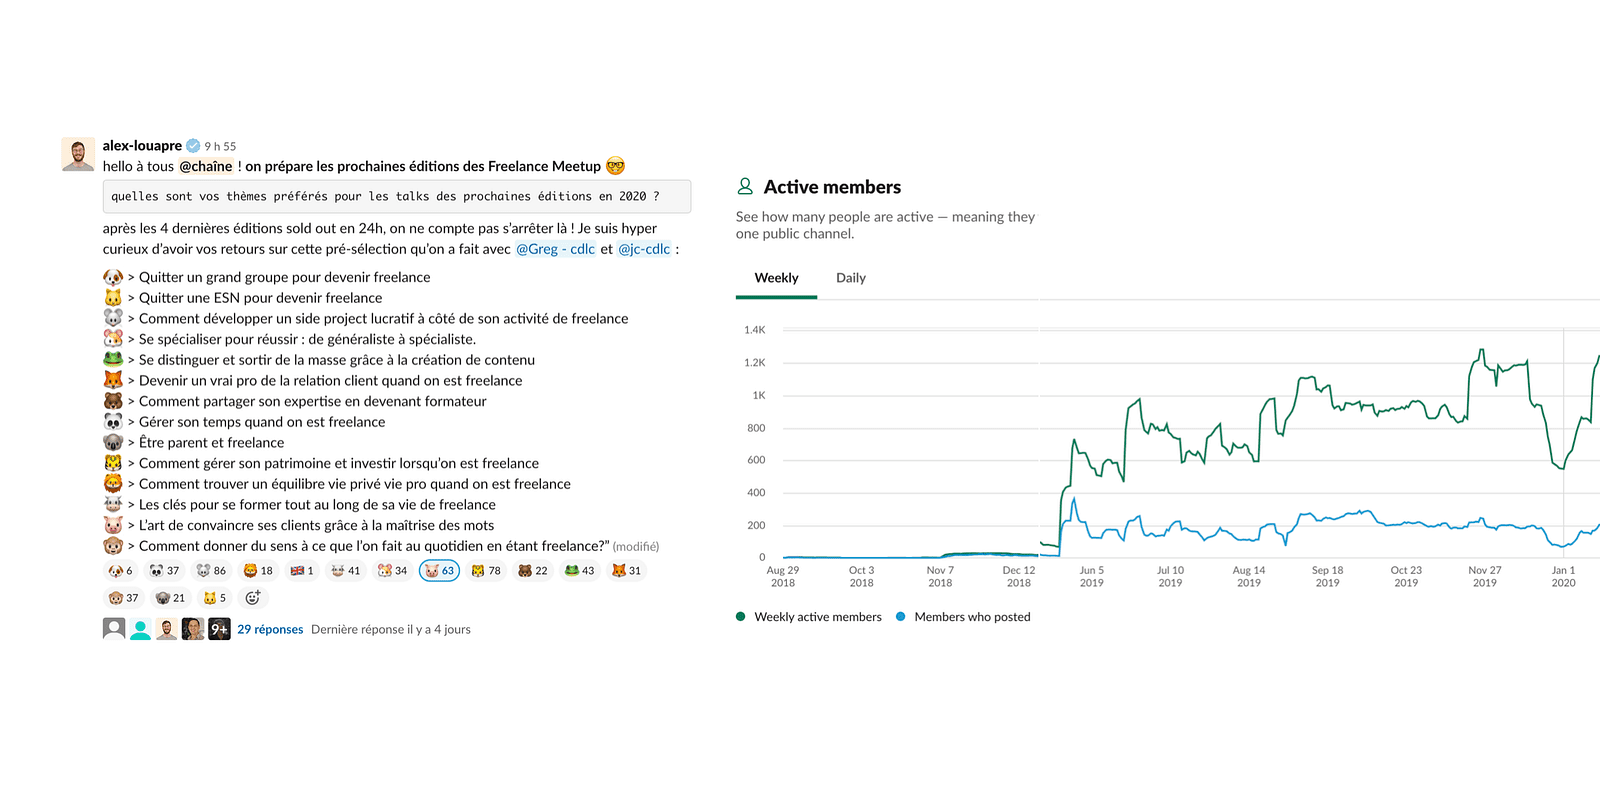This screenshot has height=786, width=1600.
Task: Click 'L'art de convaincre ses clients' line
Action: pos(316,525)
